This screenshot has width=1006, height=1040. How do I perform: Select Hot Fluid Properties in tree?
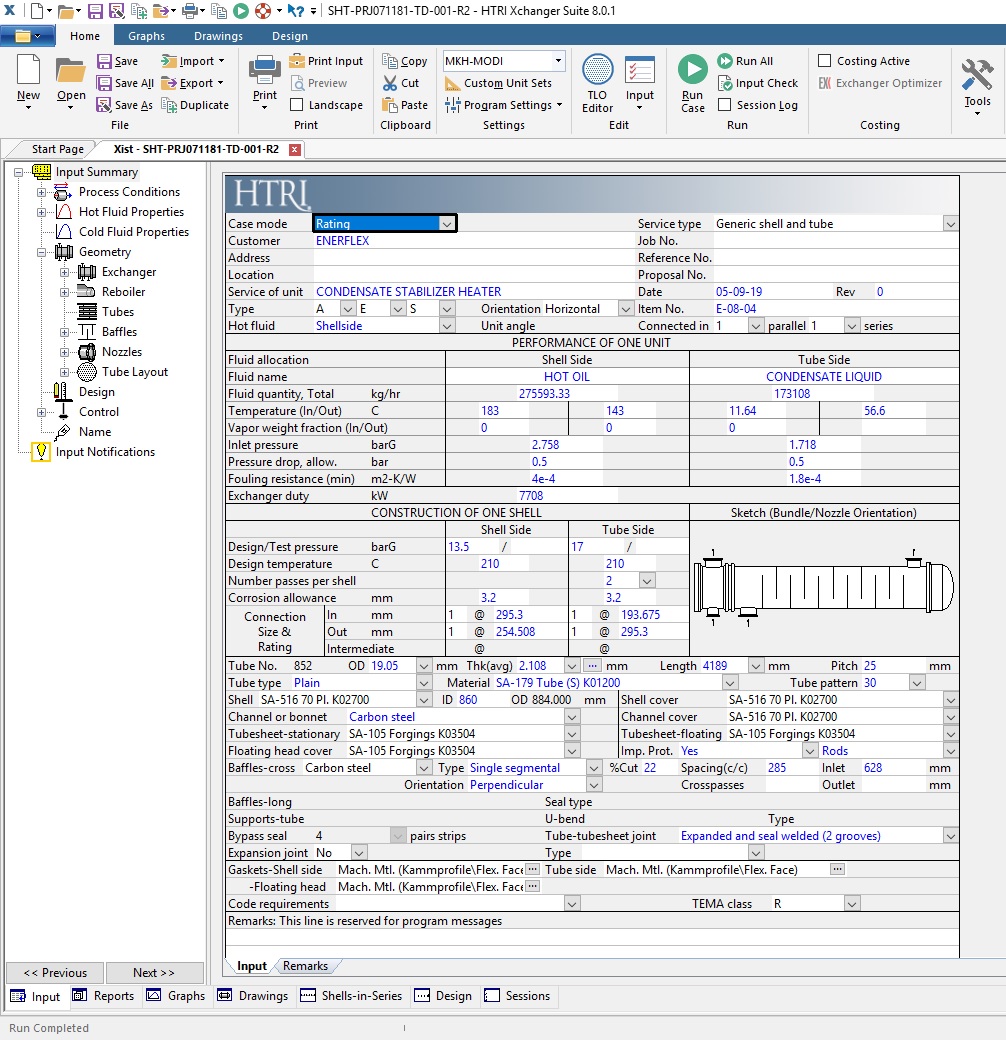point(131,212)
